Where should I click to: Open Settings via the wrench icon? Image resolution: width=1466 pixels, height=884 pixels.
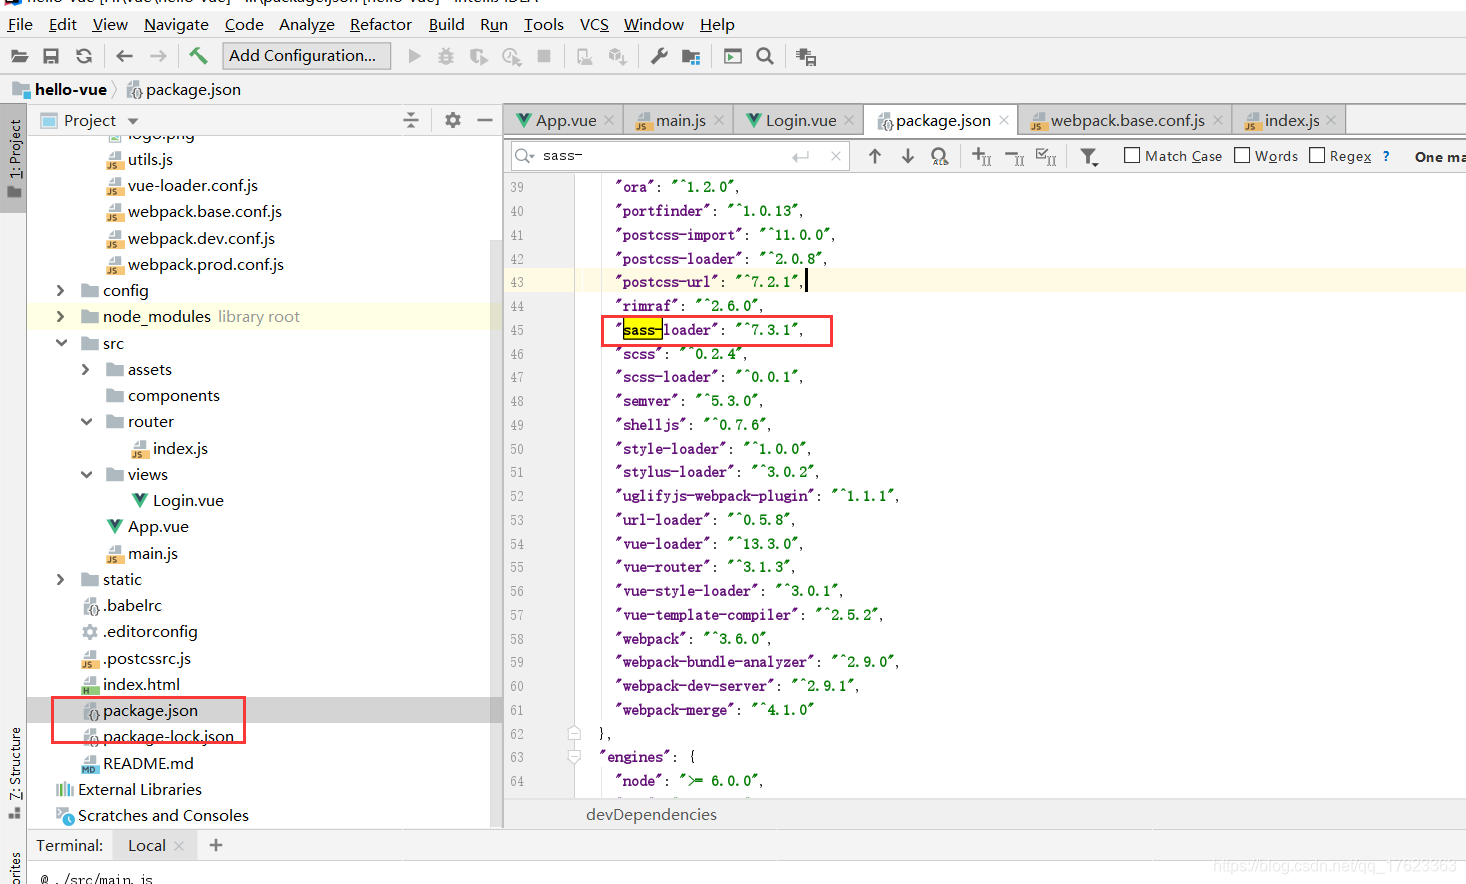659,56
